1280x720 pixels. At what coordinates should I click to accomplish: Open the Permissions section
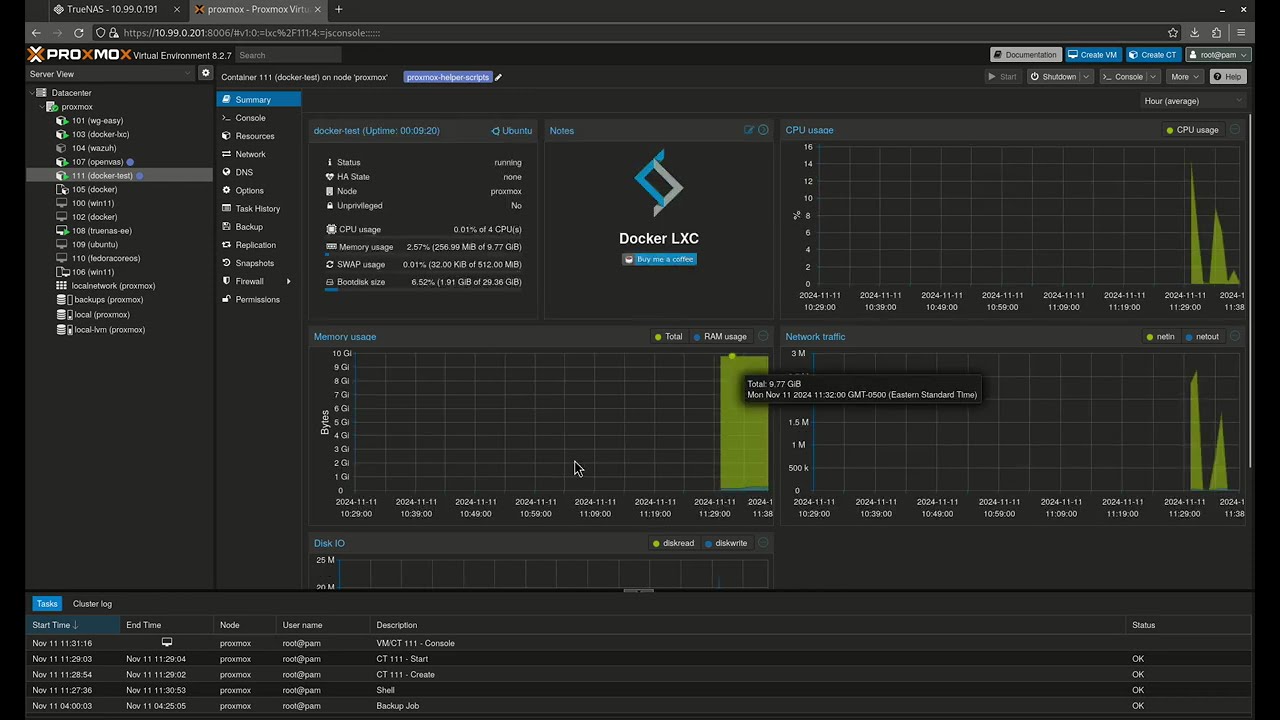(259, 299)
